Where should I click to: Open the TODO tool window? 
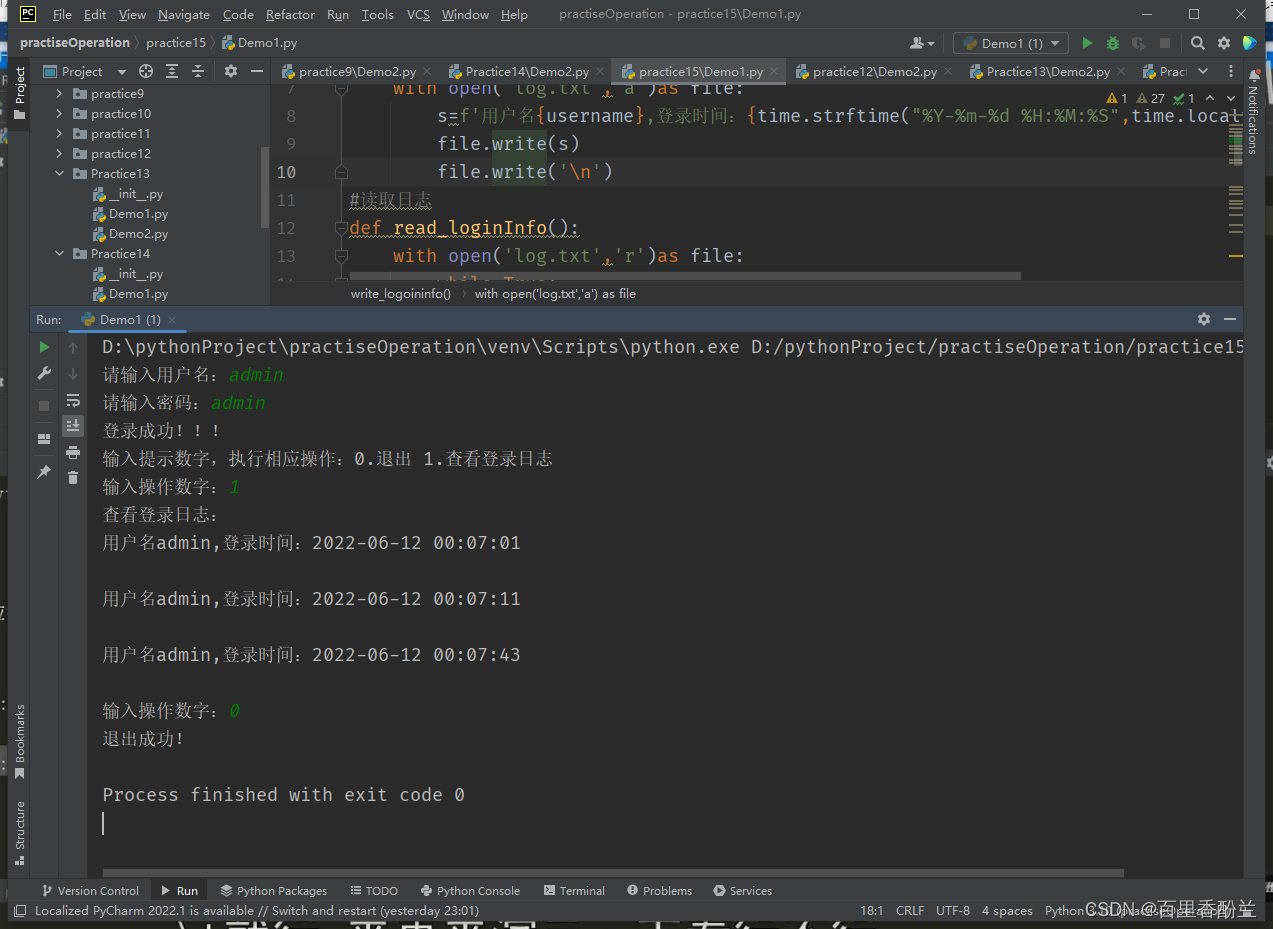[374, 890]
